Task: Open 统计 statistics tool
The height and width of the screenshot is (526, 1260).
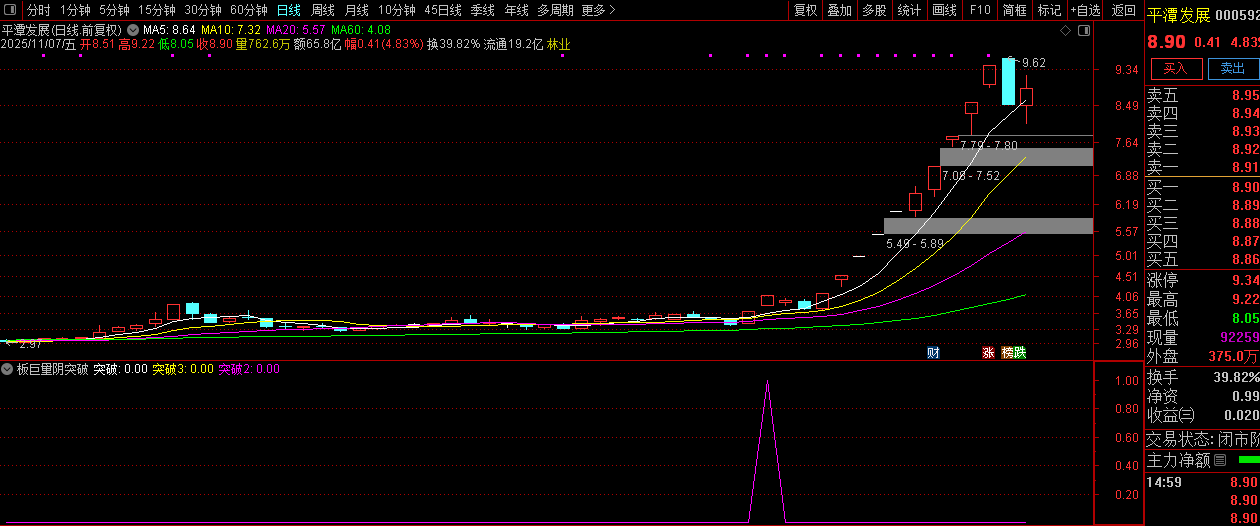Action: (909, 10)
